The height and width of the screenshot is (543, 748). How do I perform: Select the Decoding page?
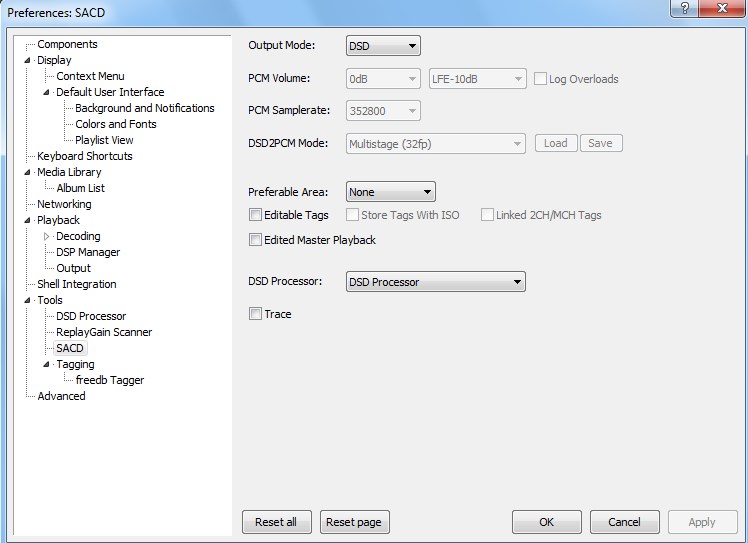pyautogui.click(x=78, y=236)
